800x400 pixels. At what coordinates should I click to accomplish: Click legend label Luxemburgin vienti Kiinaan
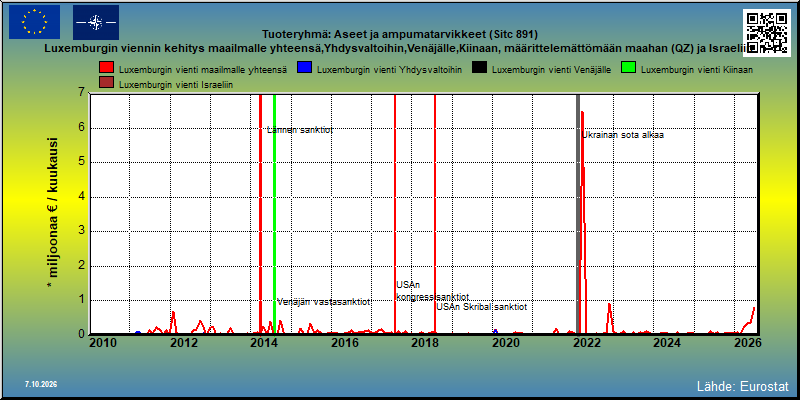697,69
